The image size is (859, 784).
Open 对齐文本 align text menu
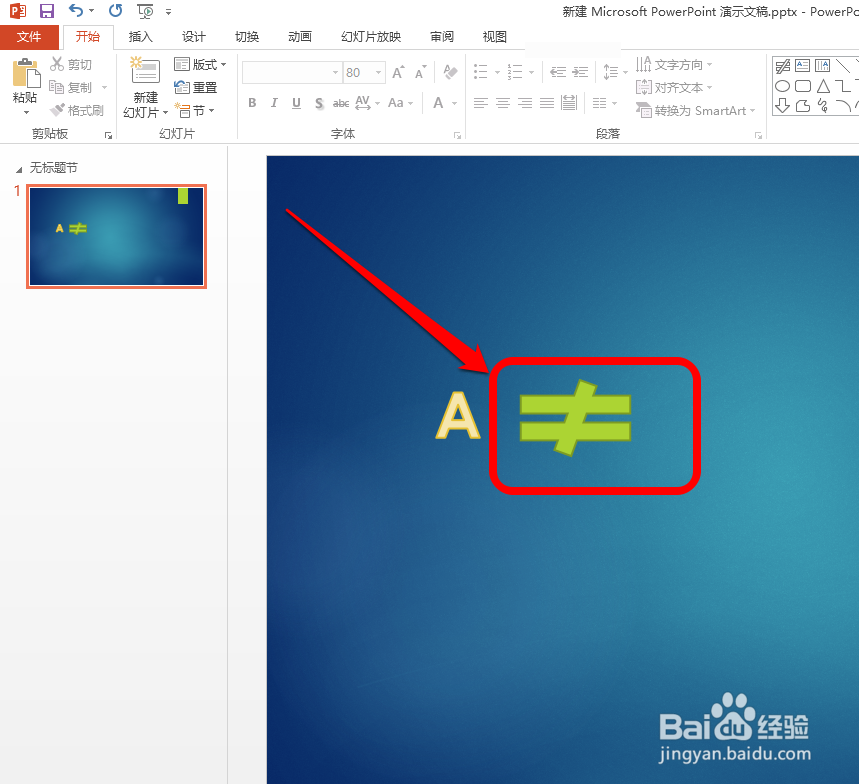pyautogui.click(x=674, y=87)
